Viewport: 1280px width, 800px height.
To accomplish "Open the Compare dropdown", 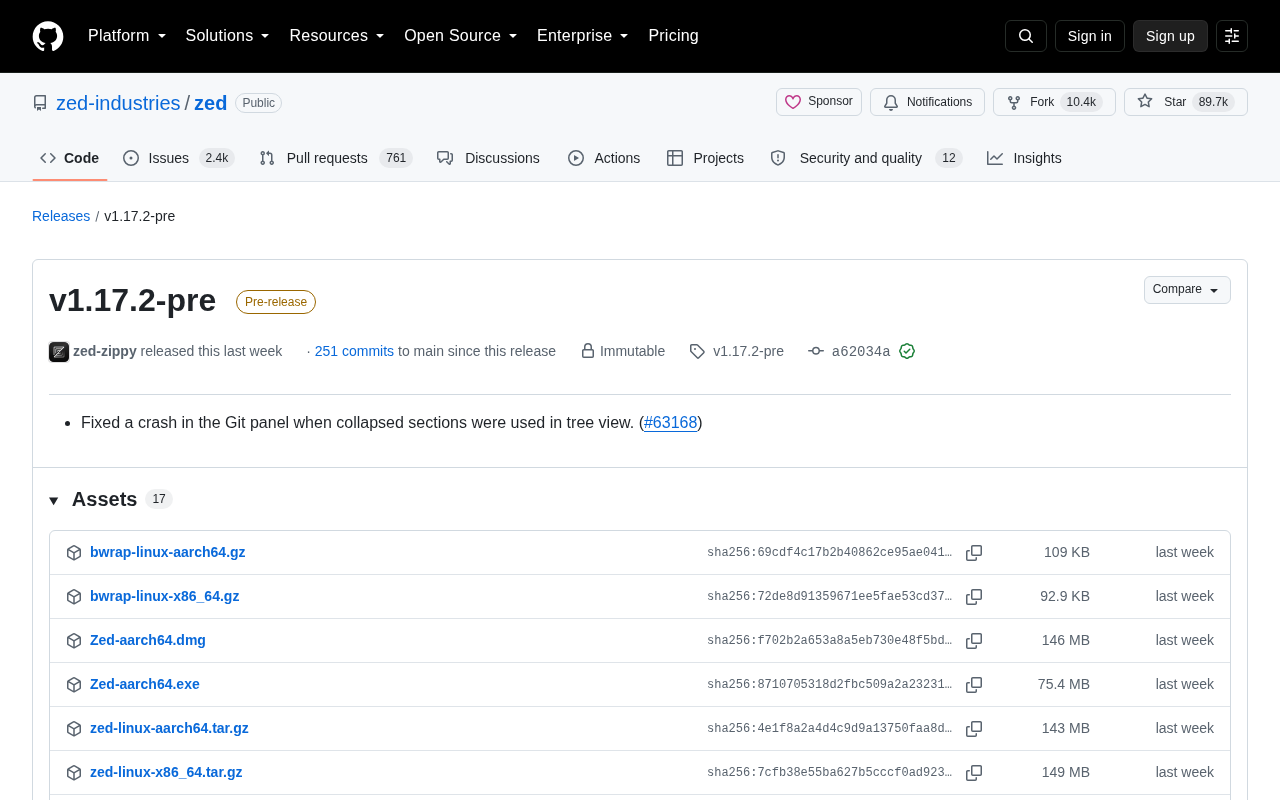I will click(x=1187, y=290).
